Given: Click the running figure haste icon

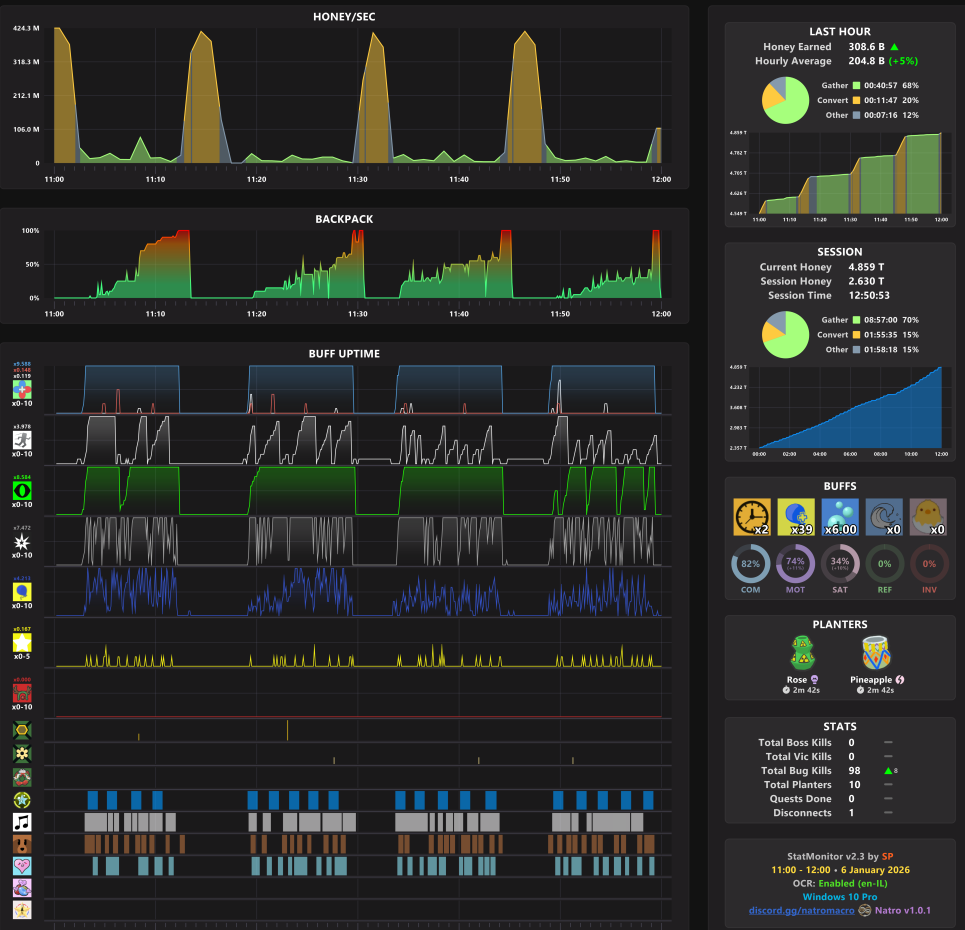Looking at the screenshot, I should click(x=22, y=440).
